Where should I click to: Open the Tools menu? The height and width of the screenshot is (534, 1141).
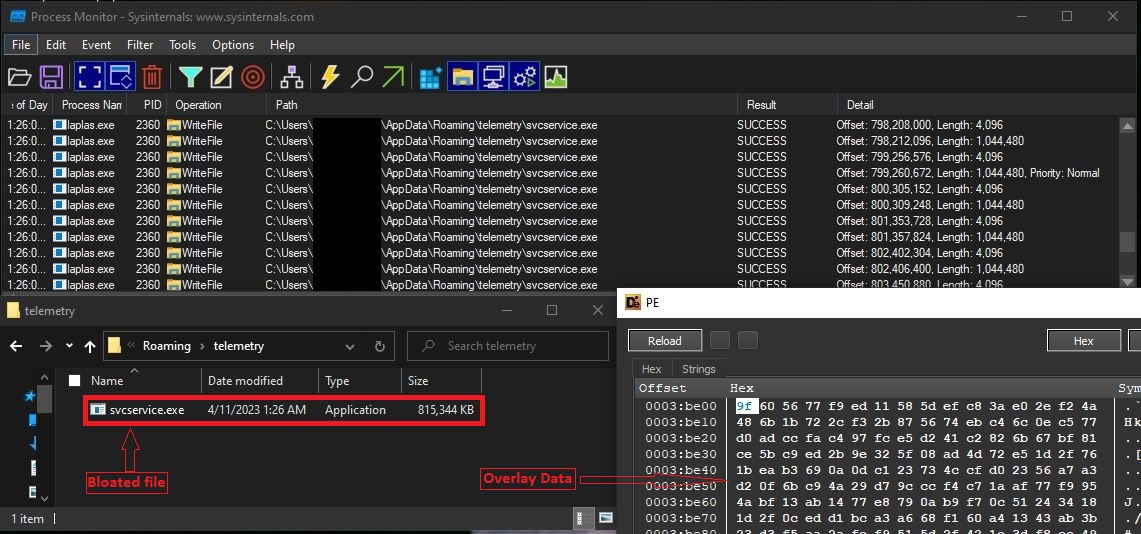tap(183, 44)
